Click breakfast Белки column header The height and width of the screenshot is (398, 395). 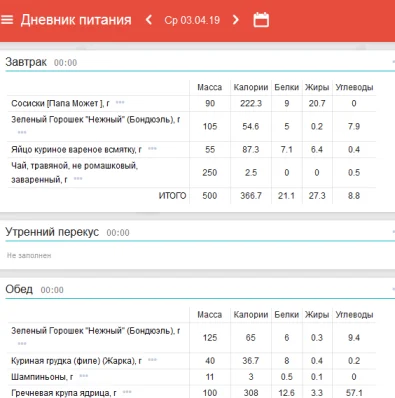287,87
